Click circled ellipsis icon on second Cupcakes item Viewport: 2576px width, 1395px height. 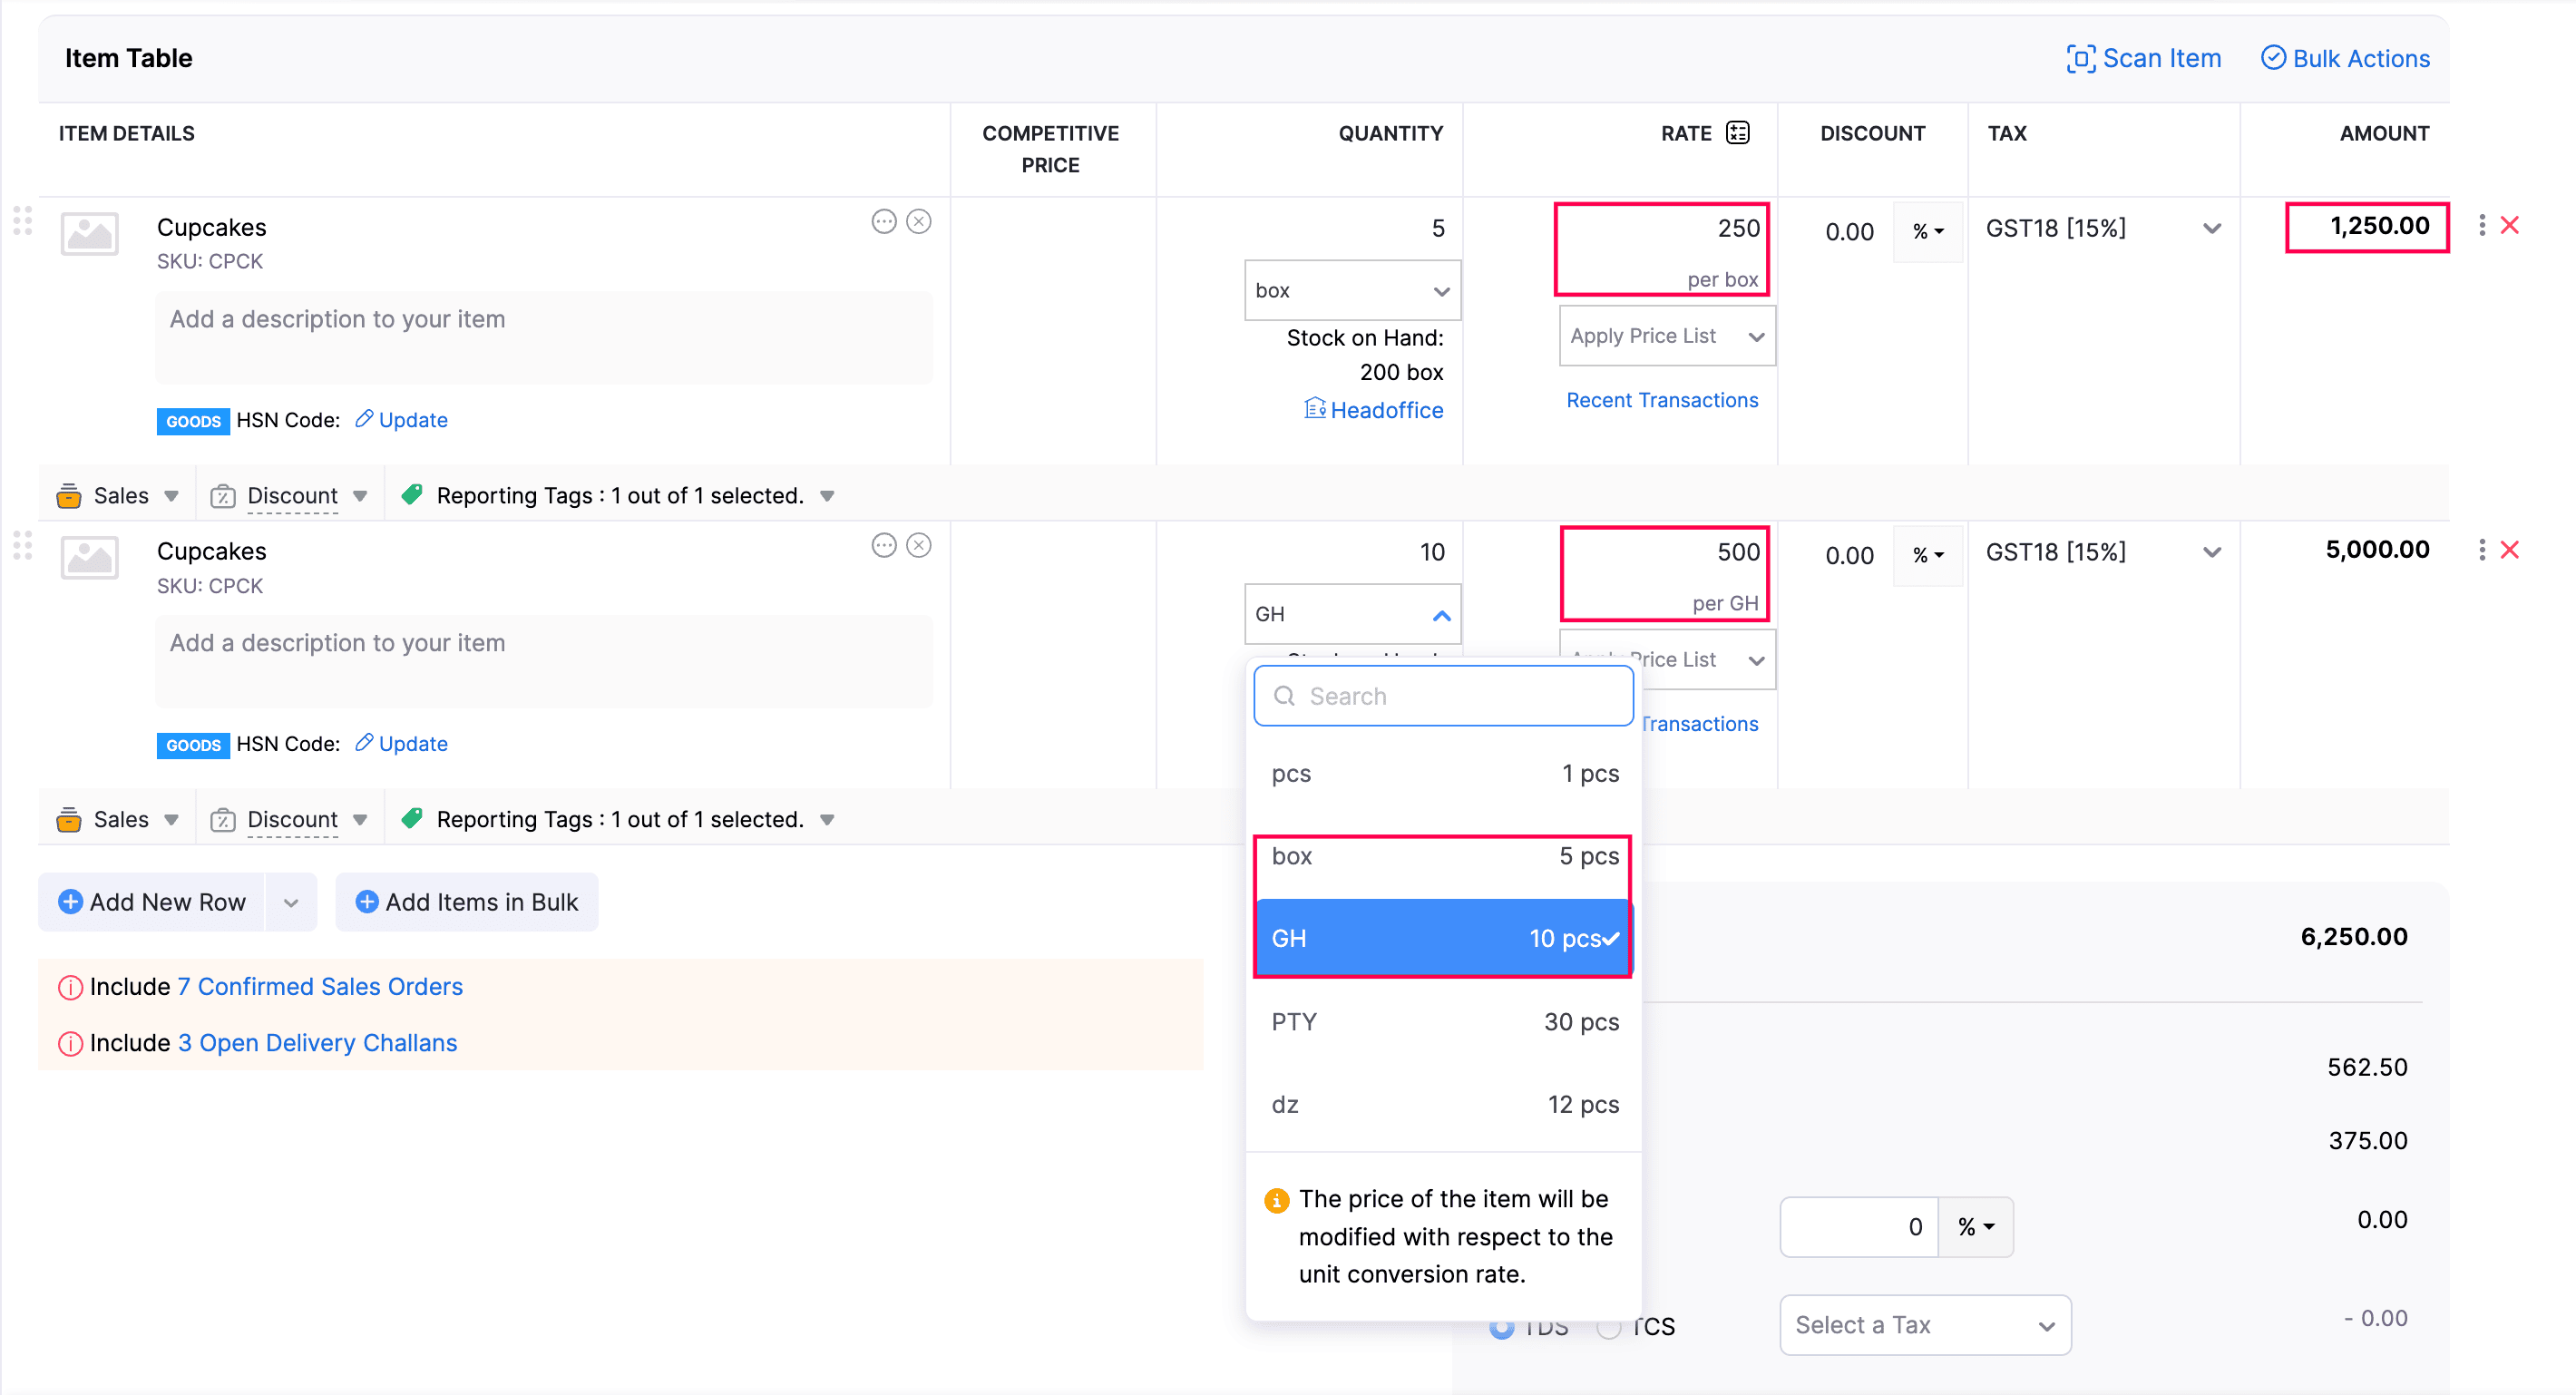pos(883,546)
